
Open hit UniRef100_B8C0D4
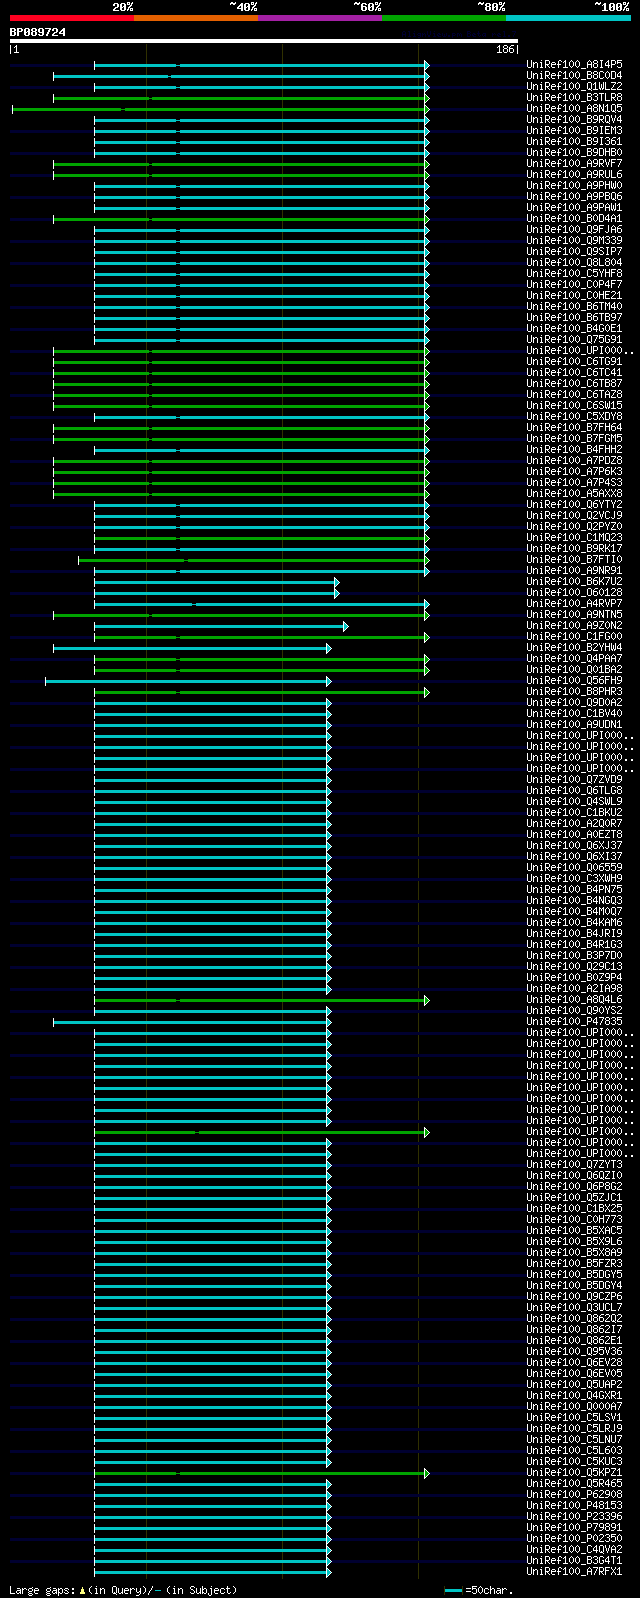pos(574,75)
